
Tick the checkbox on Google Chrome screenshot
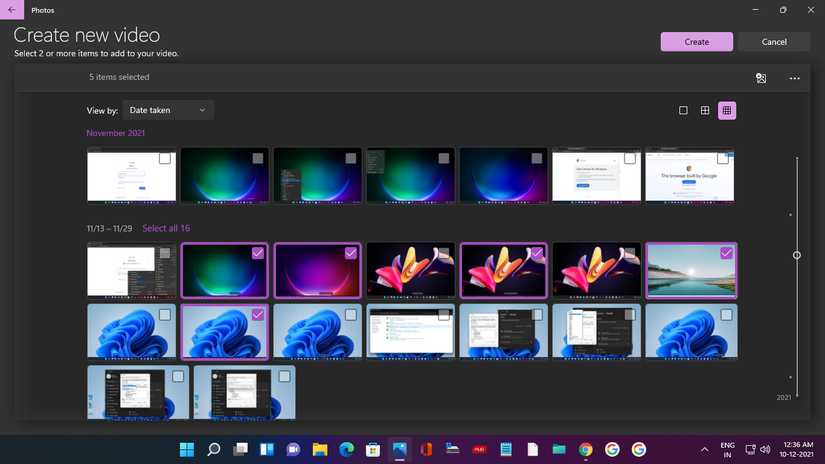723,158
